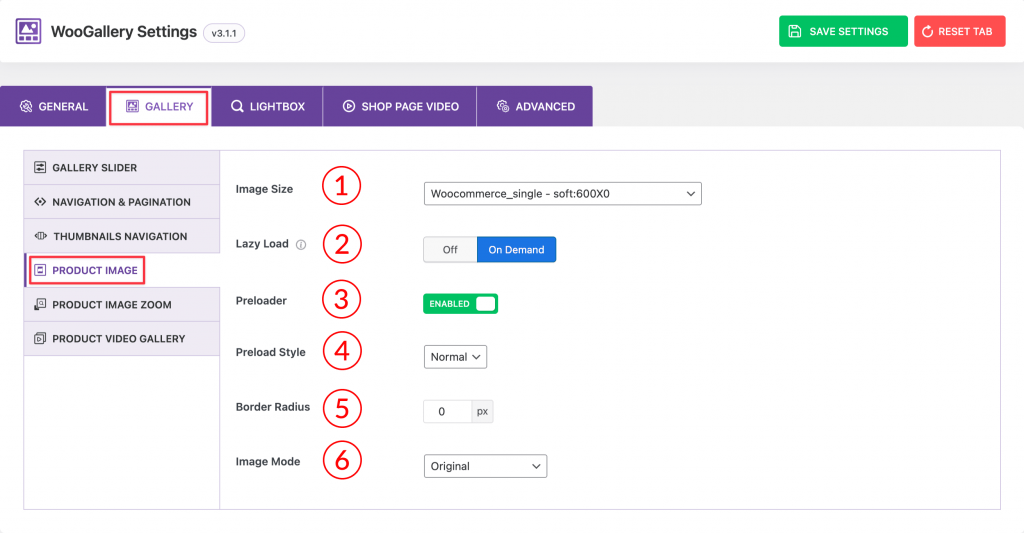Open the Advanced tab
The image size is (1024, 533).
(536, 106)
